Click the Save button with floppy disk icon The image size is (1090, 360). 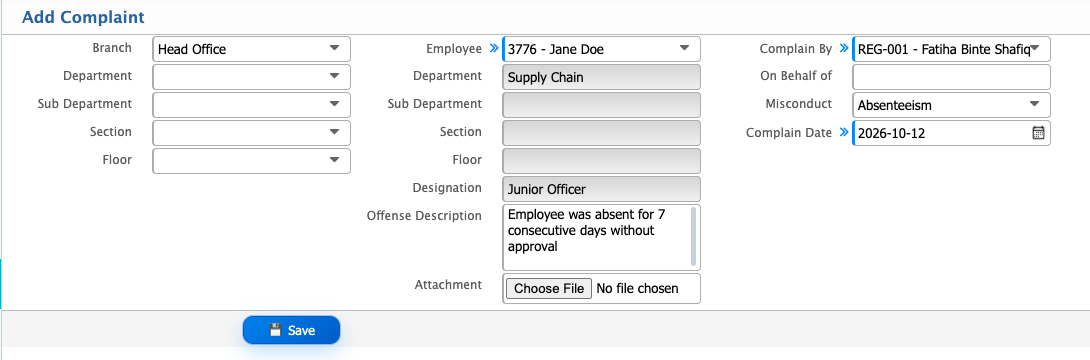(x=291, y=330)
